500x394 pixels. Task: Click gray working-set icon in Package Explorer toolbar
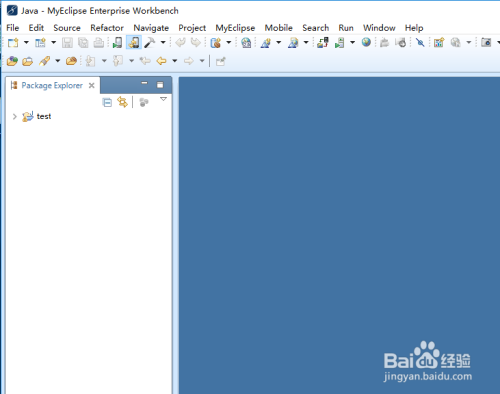[144, 102]
